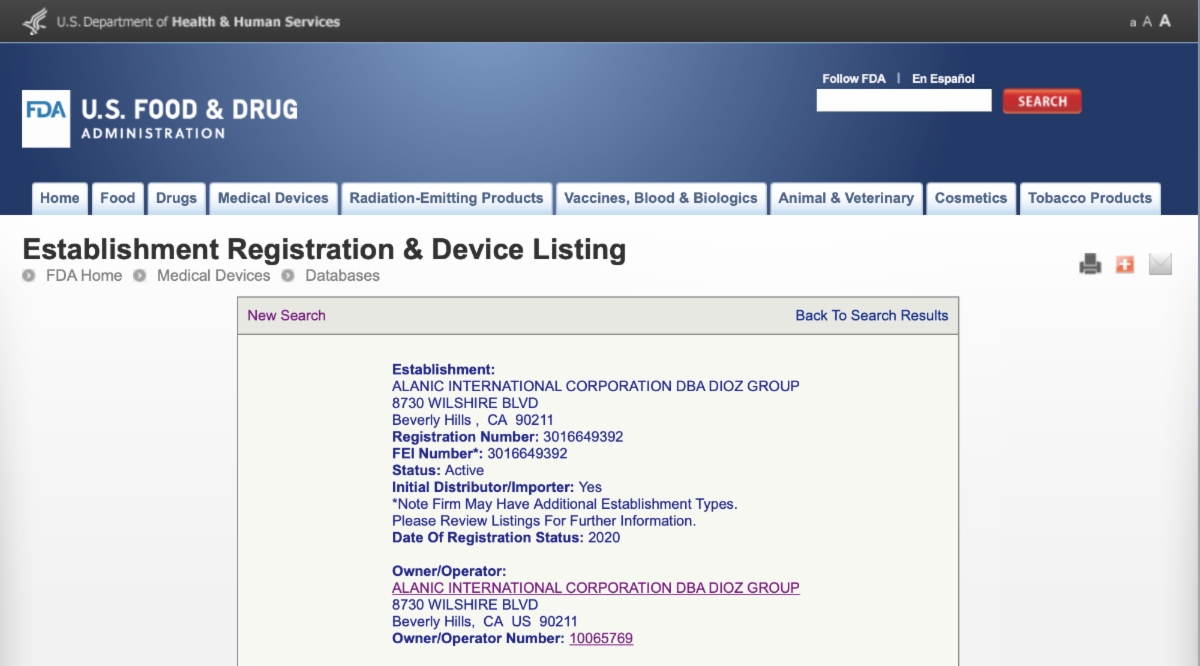The height and width of the screenshot is (666, 1200).
Task: Click the Initial Distributor/Importer Yes text
Action: [x=497, y=487]
